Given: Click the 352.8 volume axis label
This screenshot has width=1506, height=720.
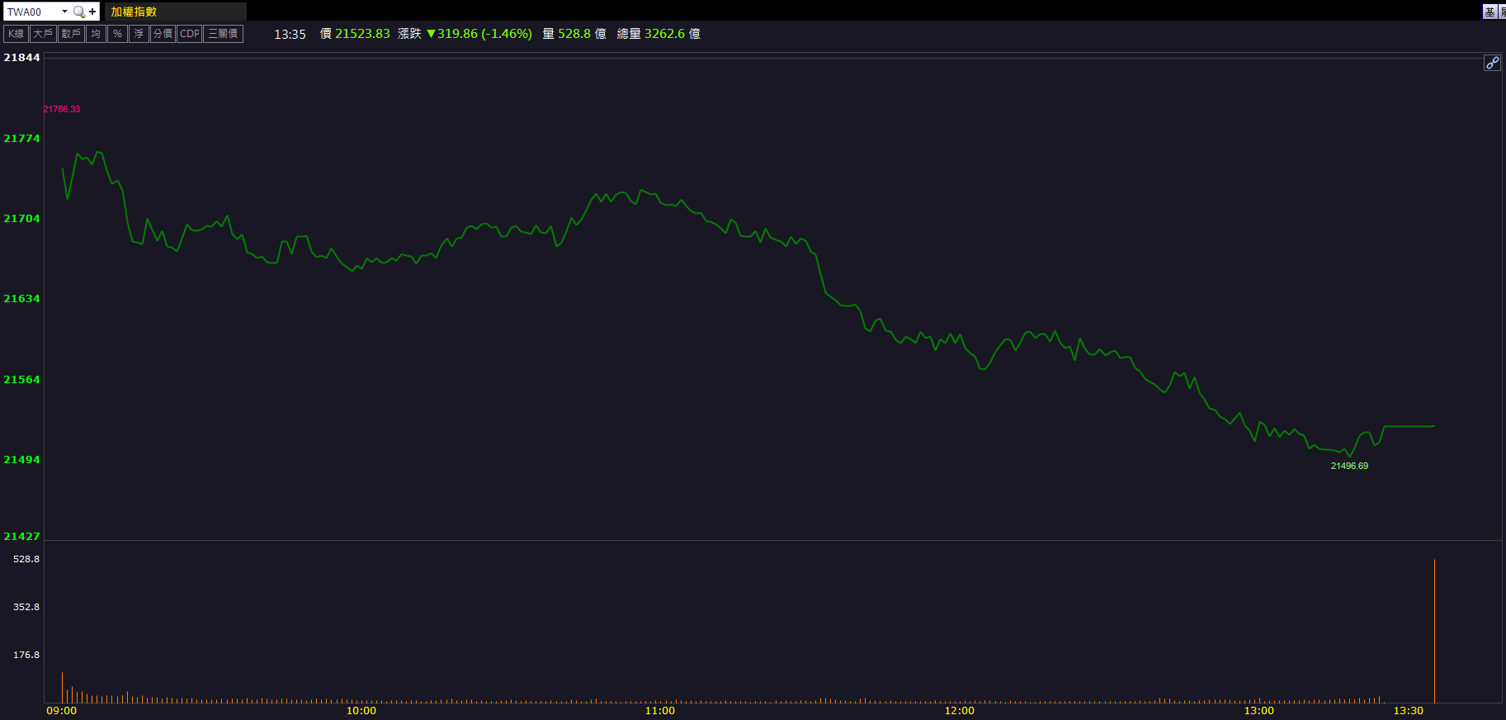Looking at the screenshot, I should click(26, 607).
